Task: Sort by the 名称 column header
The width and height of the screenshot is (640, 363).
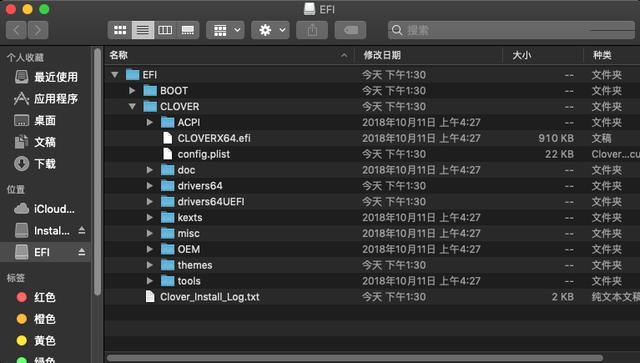Action: 229,56
